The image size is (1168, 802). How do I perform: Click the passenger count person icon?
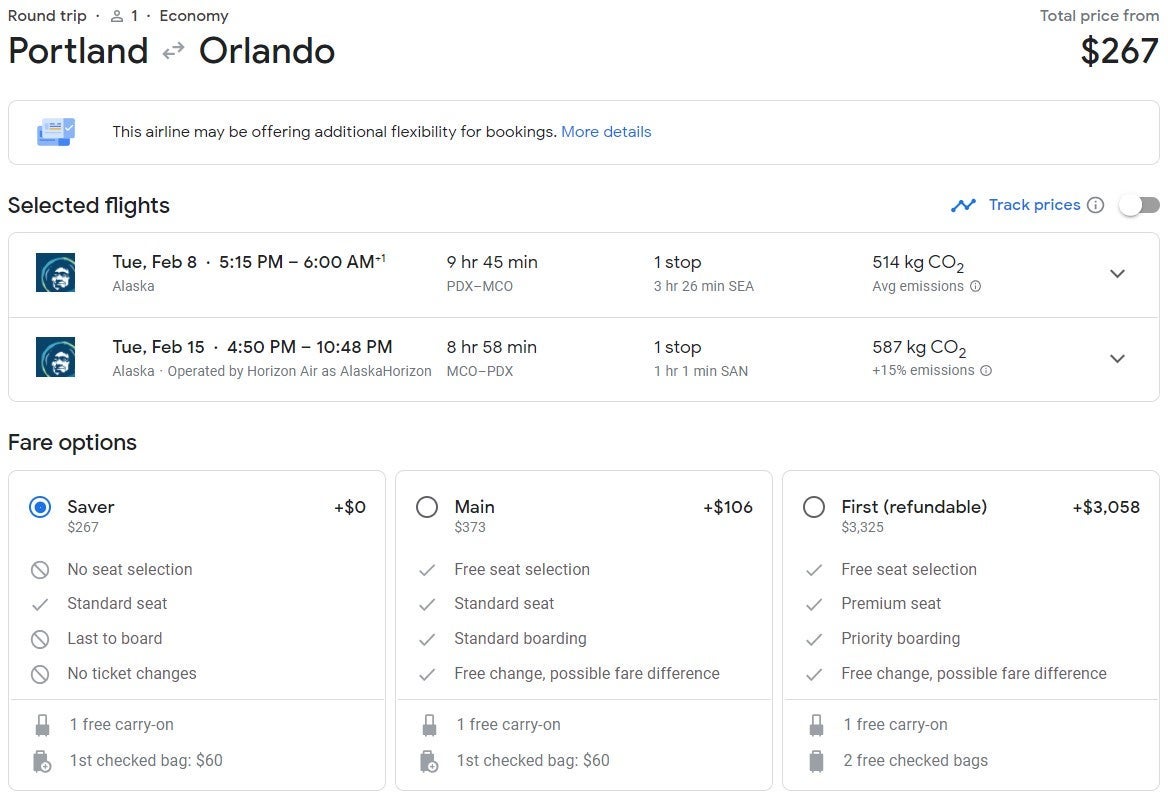[x=117, y=16]
